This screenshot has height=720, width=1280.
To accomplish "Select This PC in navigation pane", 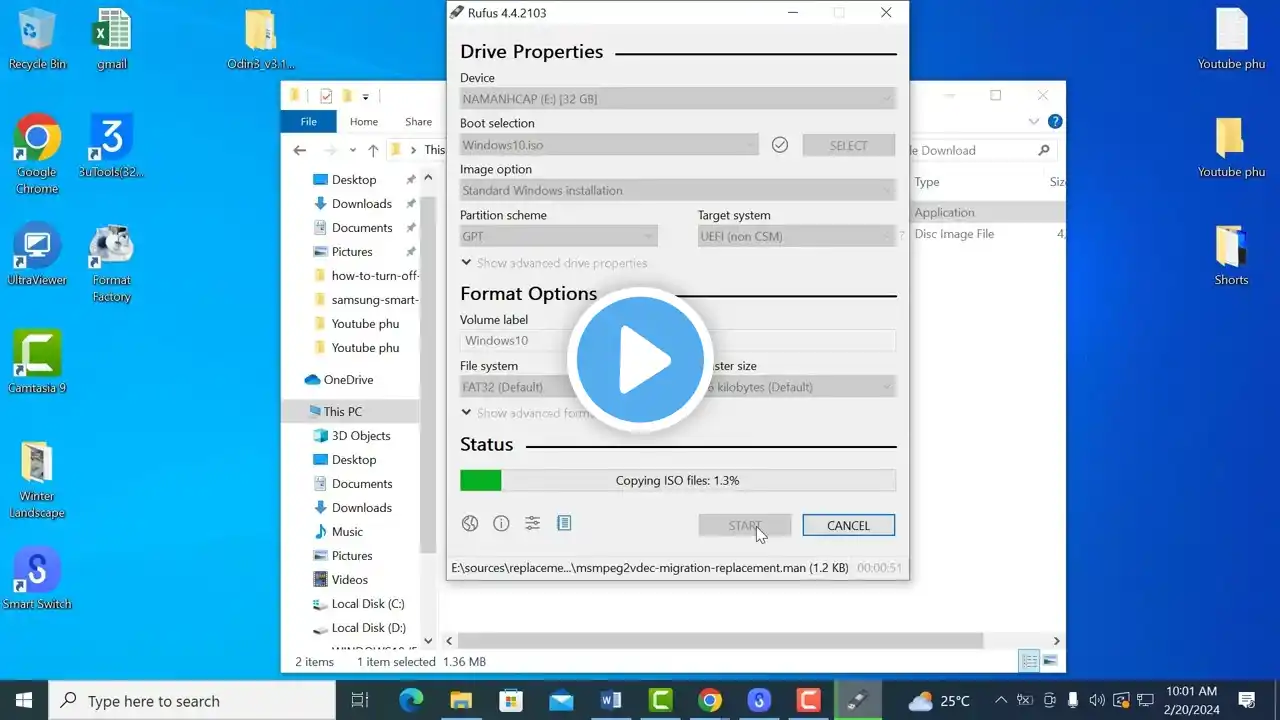I will (x=342, y=412).
